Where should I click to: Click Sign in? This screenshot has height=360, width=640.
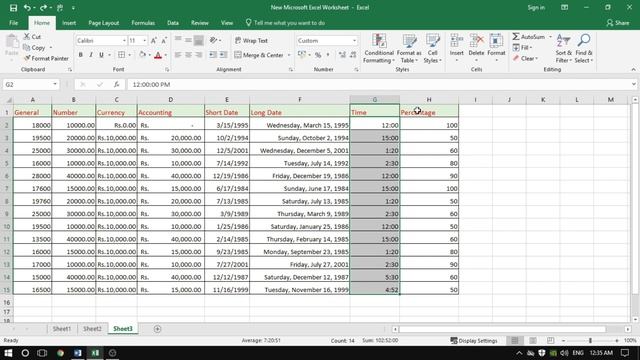(x=536, y=8)
